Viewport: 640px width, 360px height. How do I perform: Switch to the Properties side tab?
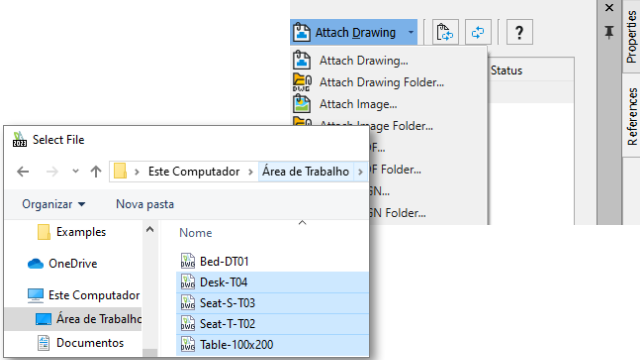click(631, 37)
